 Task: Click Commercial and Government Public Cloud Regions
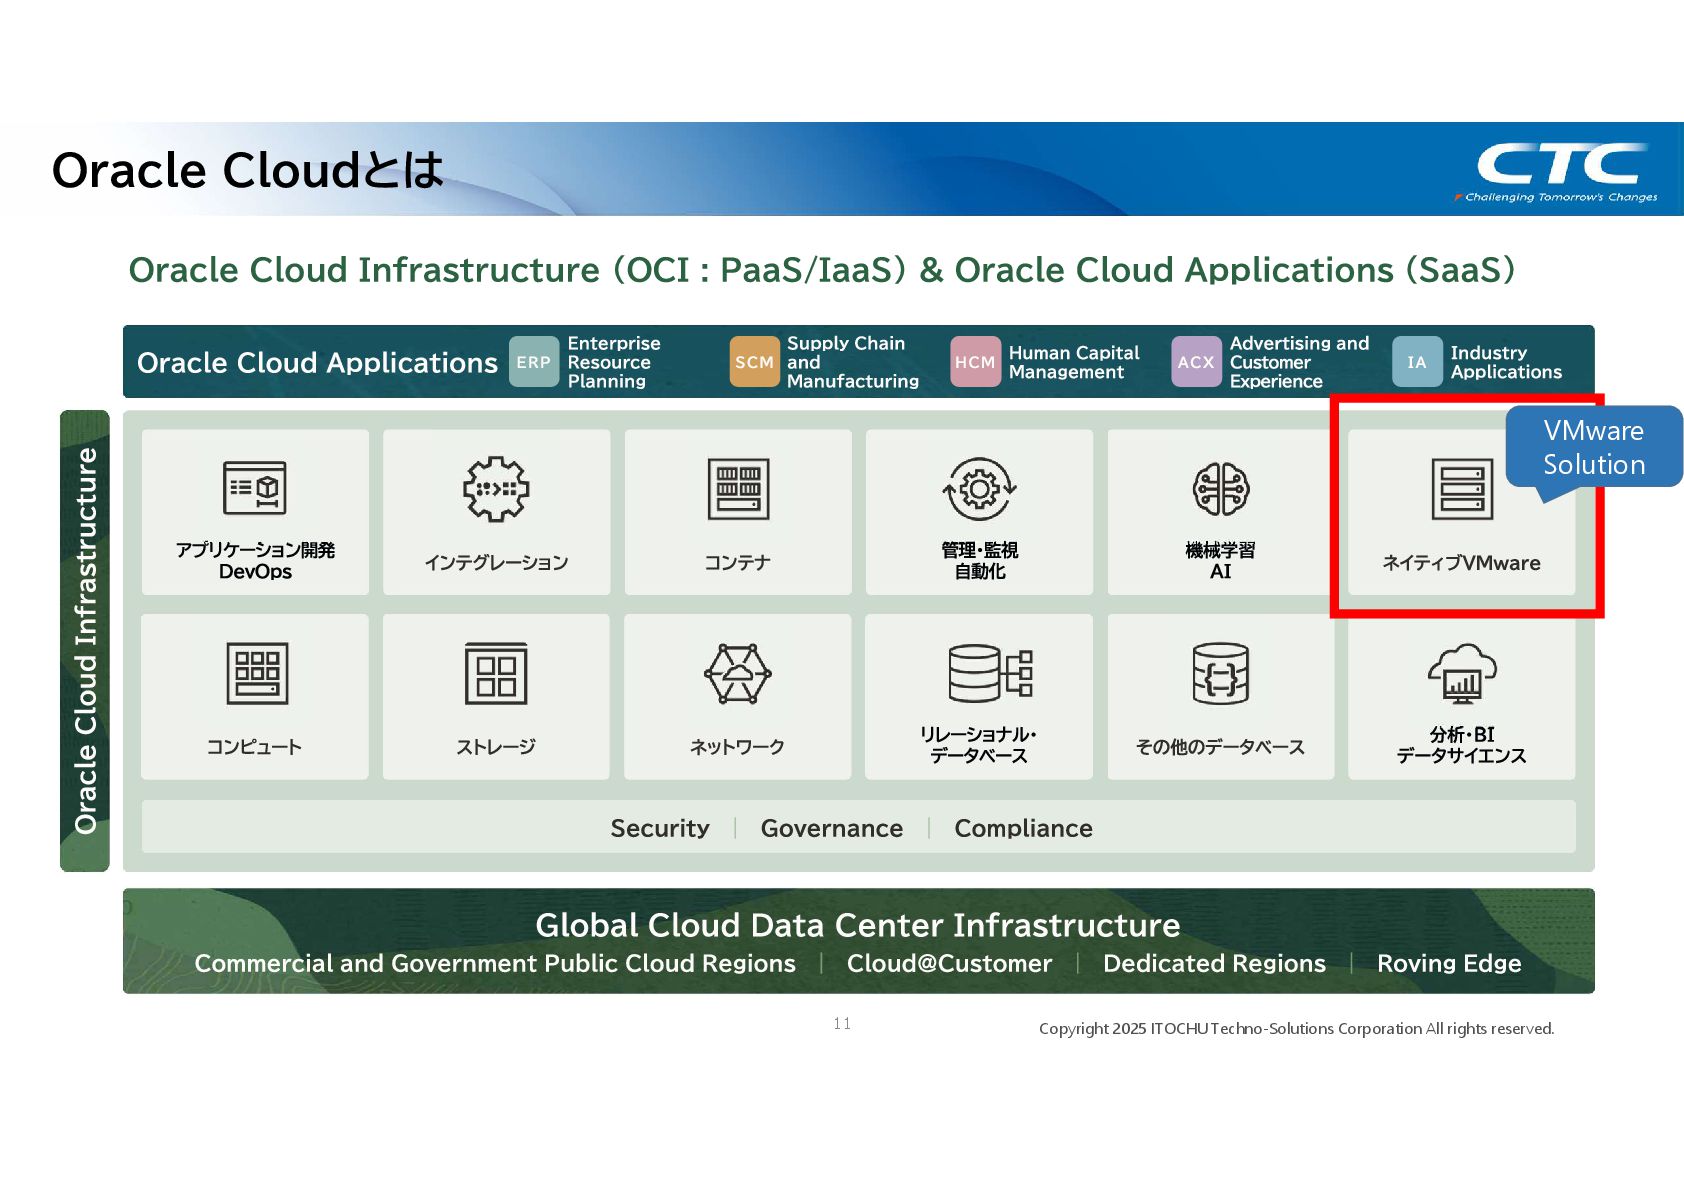[495, 963]
